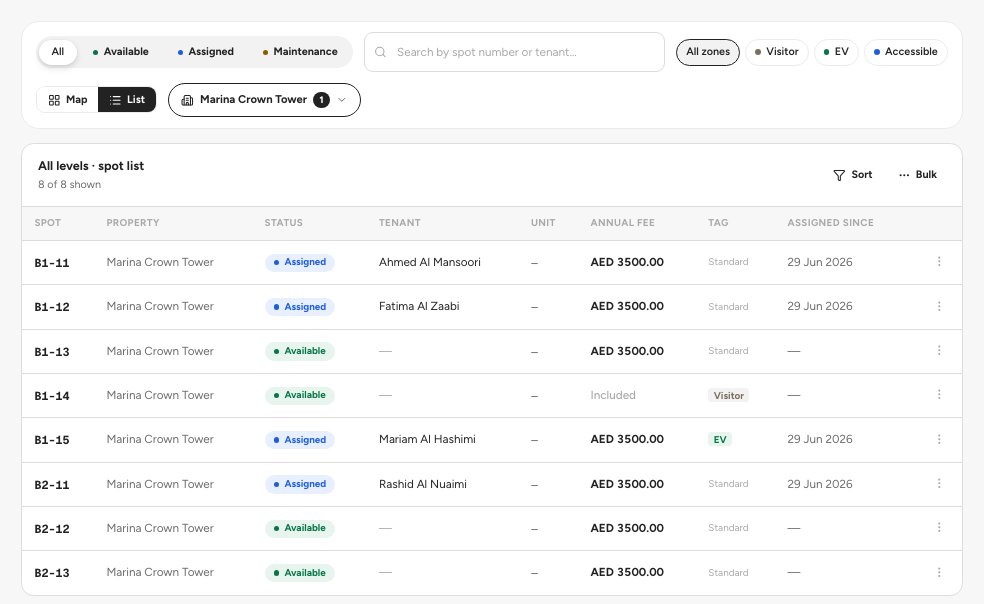Click tenant name Fatima Al Zaabi
Image resolution: width=984 pixels, height=604 pixels.
(x=419, y=306)
